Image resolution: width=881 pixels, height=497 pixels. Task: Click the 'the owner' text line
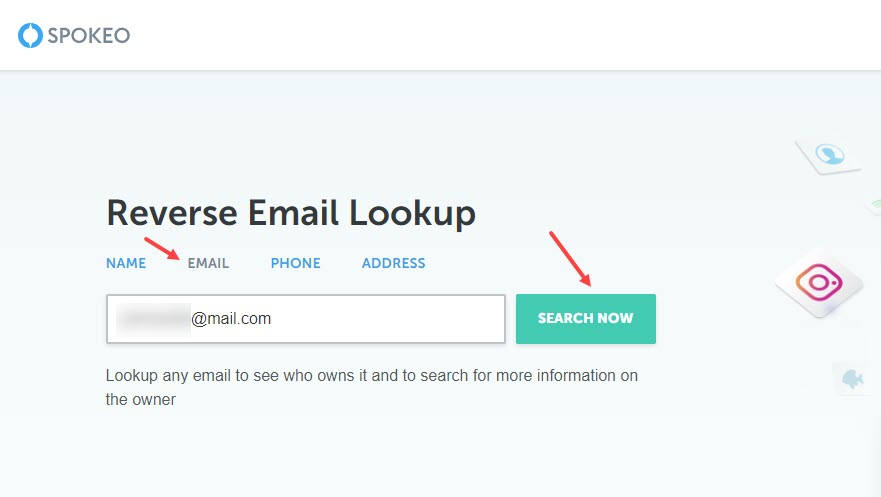coord(140,399)
